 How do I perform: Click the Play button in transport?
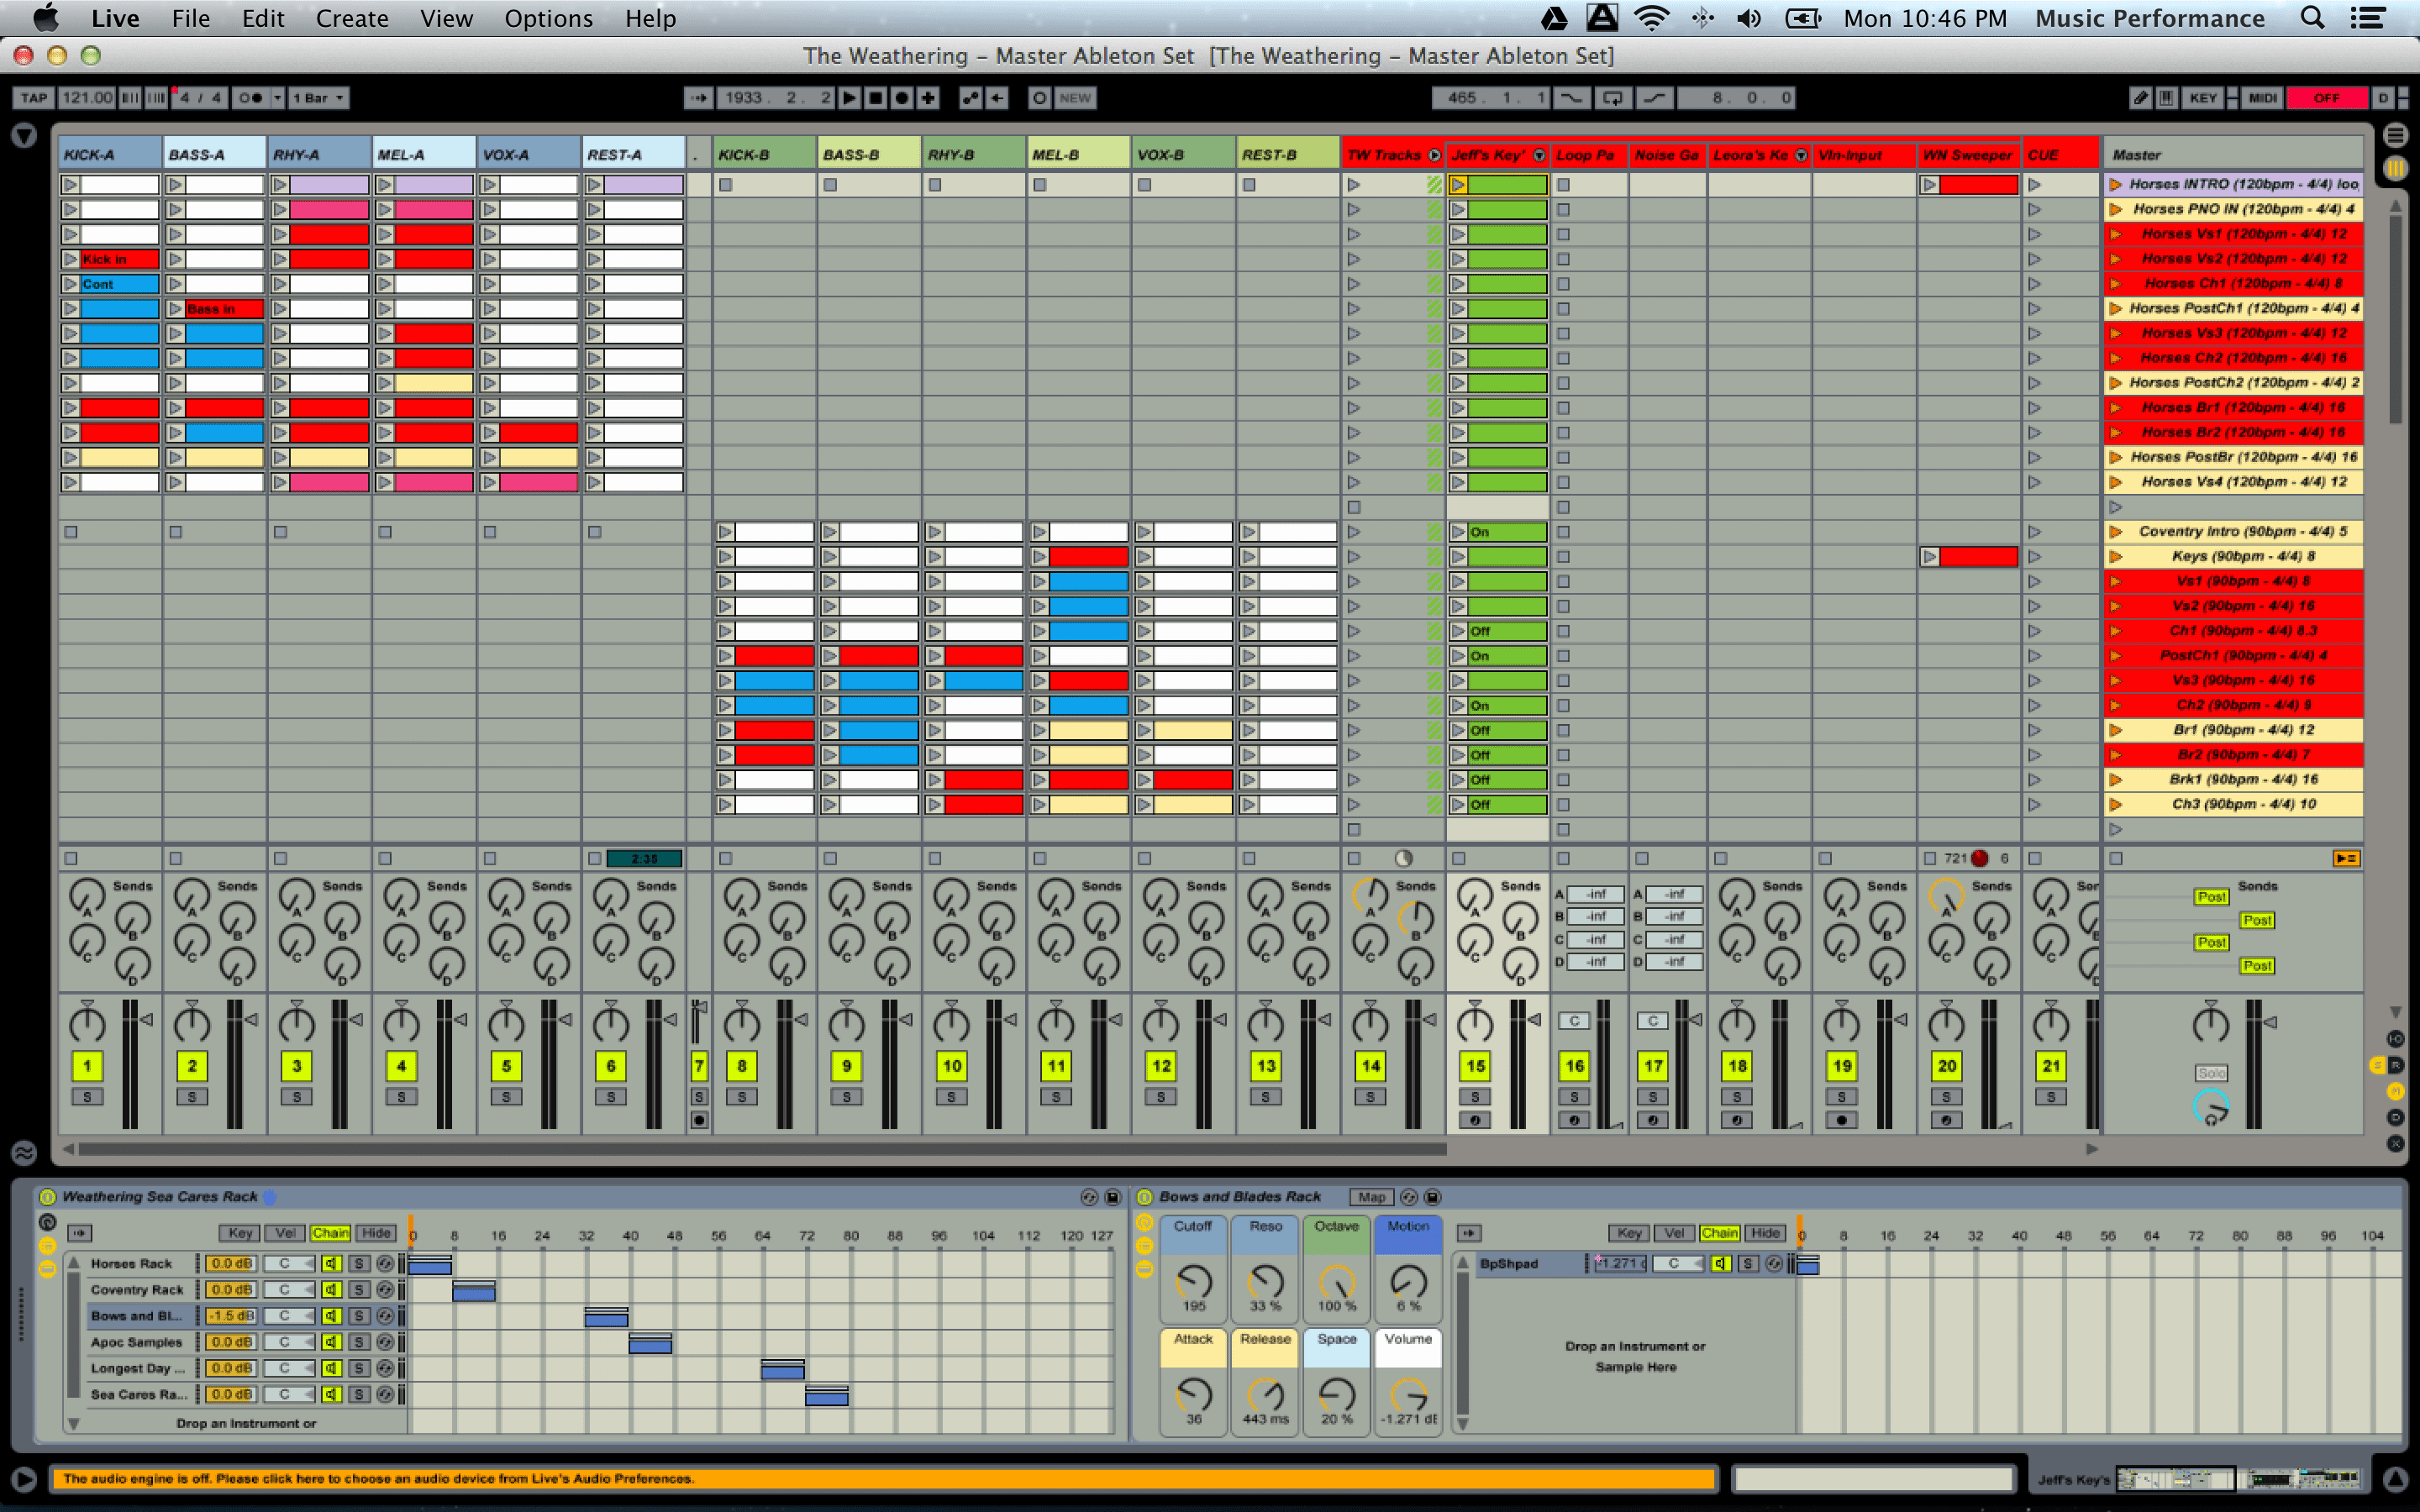click(849, 98)
